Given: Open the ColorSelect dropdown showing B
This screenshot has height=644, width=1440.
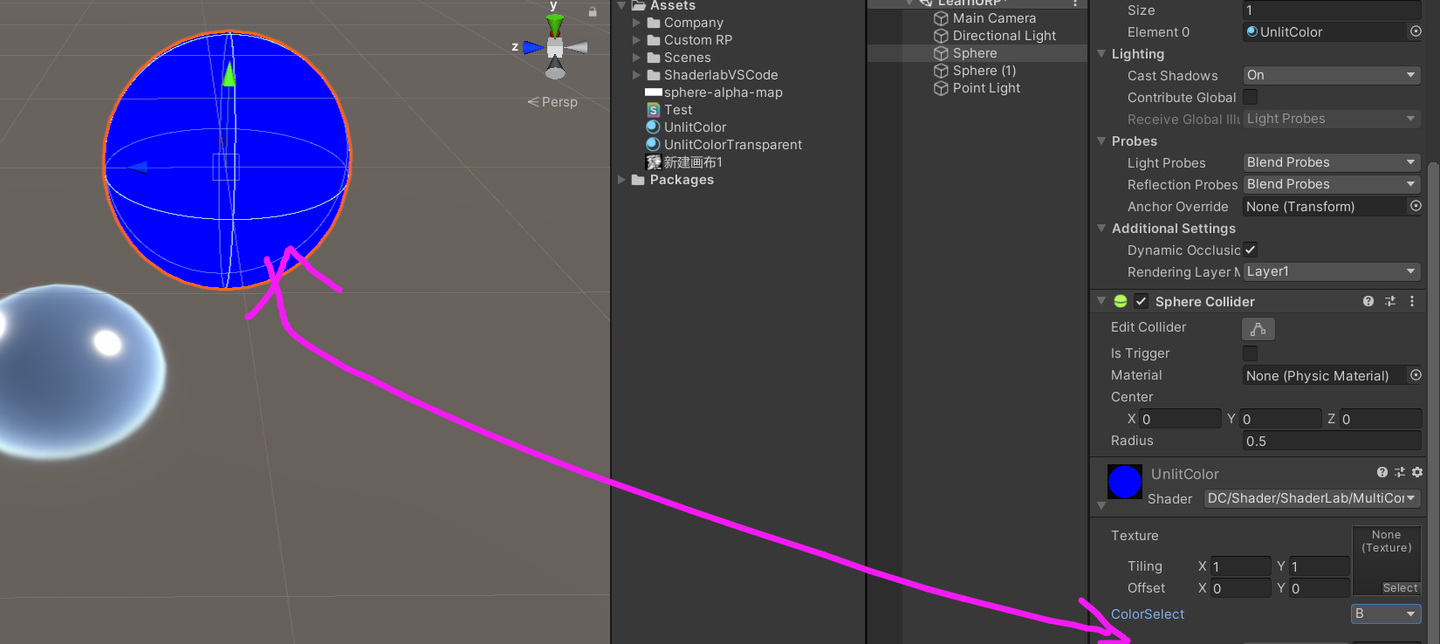Looking at the screenshot, I should point(1386,614).
